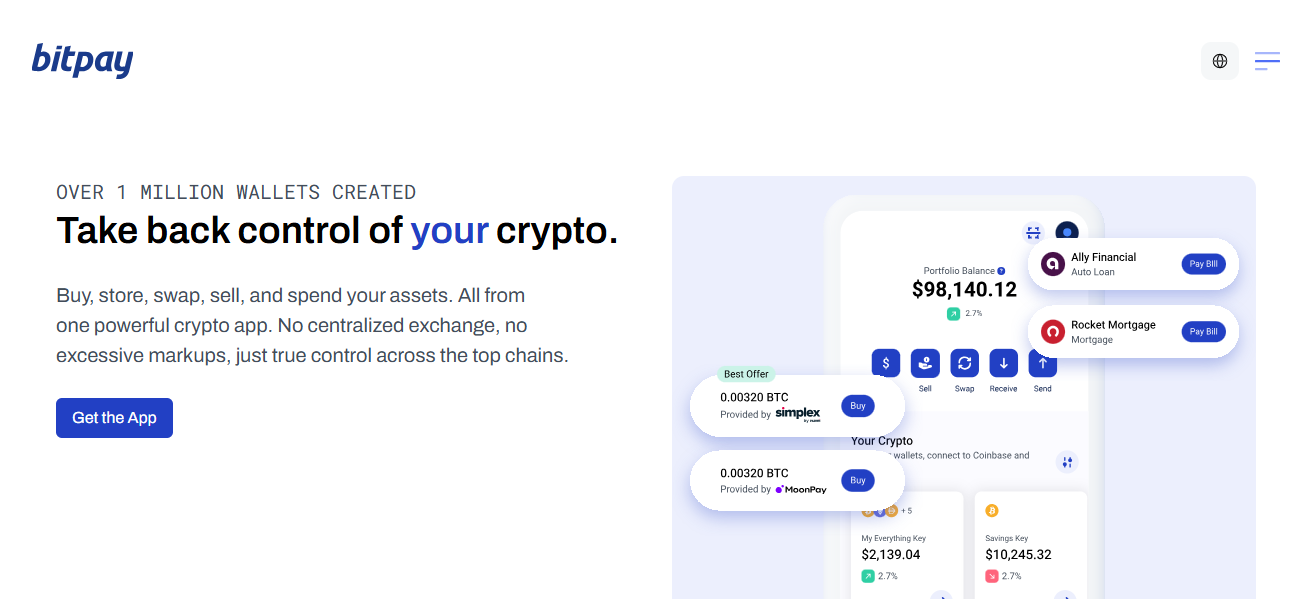This screenshot has height=599, width=1312.
Task: Click the Rocket Mortgage logo
Action: coord(1053,331)
